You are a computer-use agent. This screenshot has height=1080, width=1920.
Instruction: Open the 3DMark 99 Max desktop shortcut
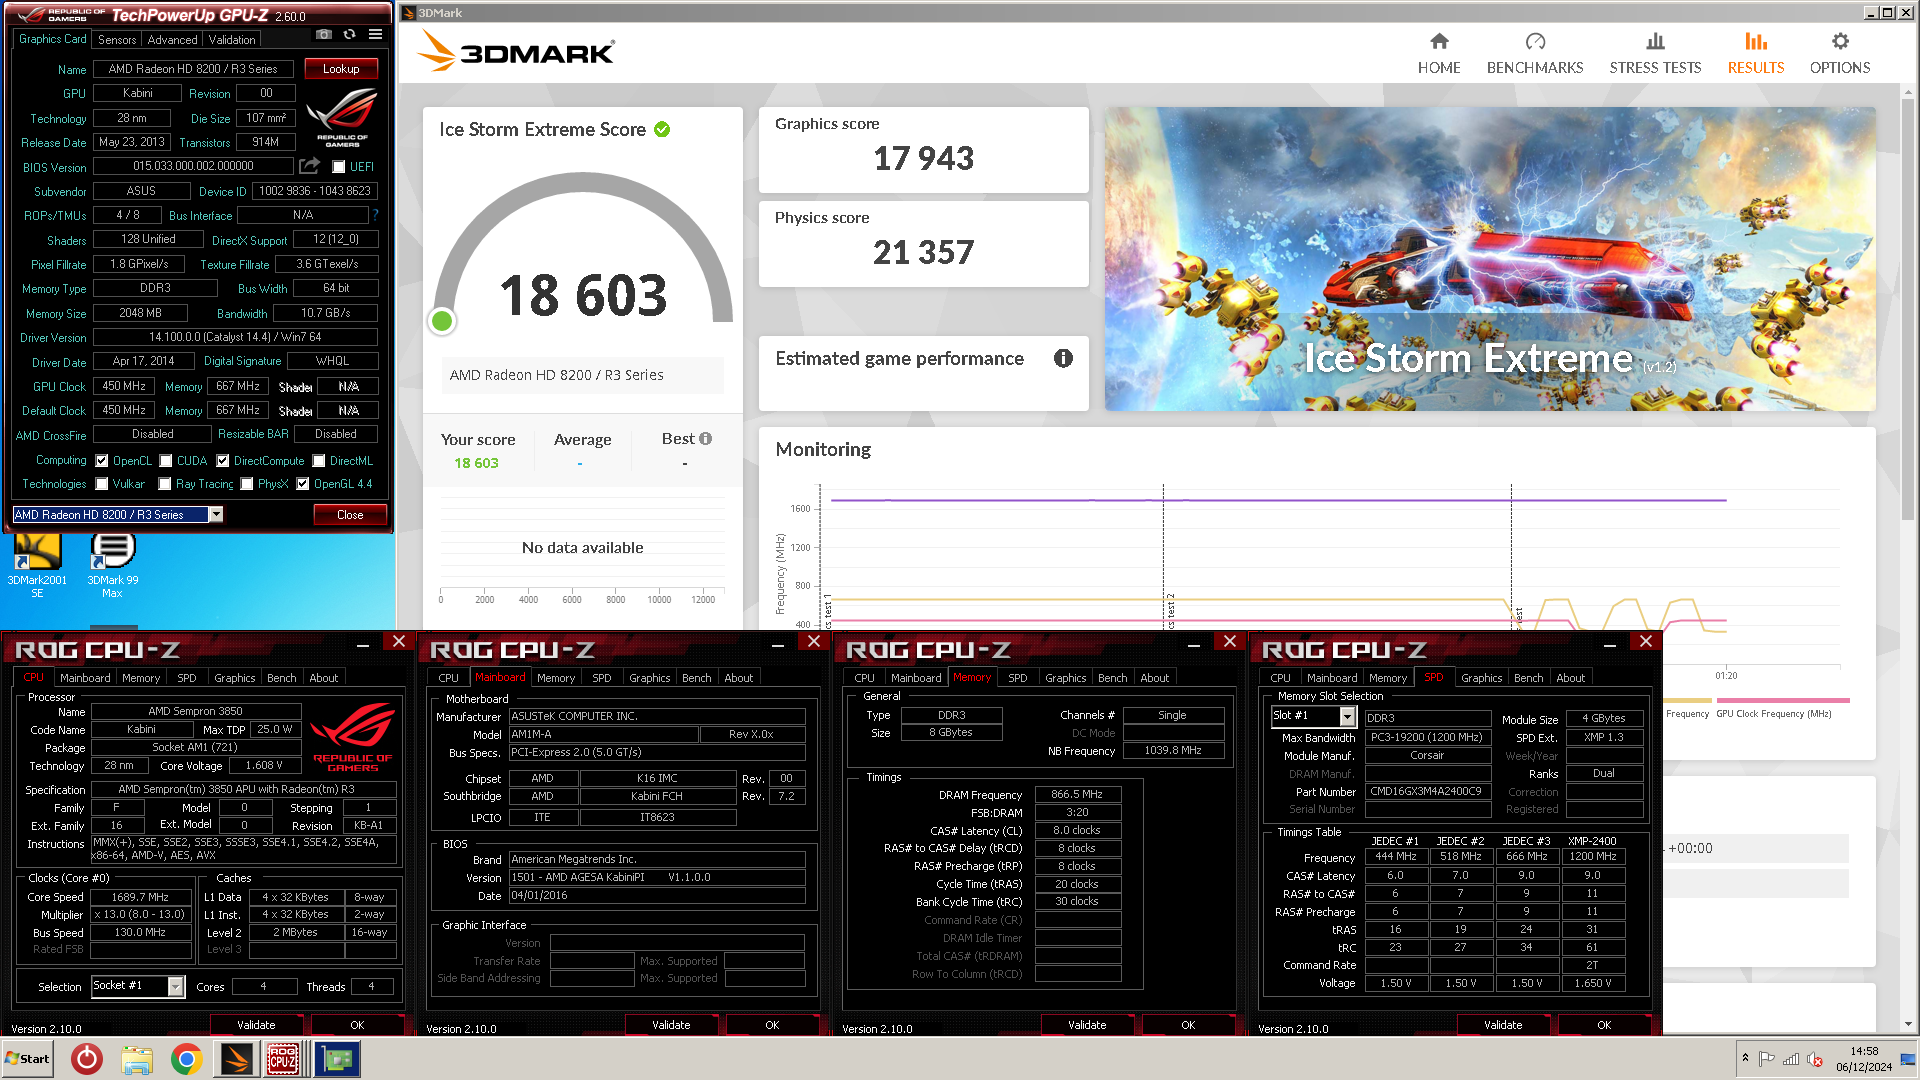click(112, 565)
